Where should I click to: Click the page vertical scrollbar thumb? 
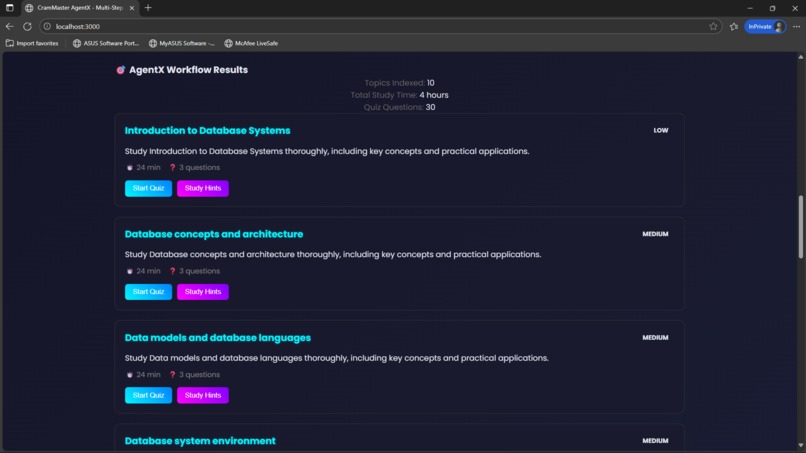(801, 227)
